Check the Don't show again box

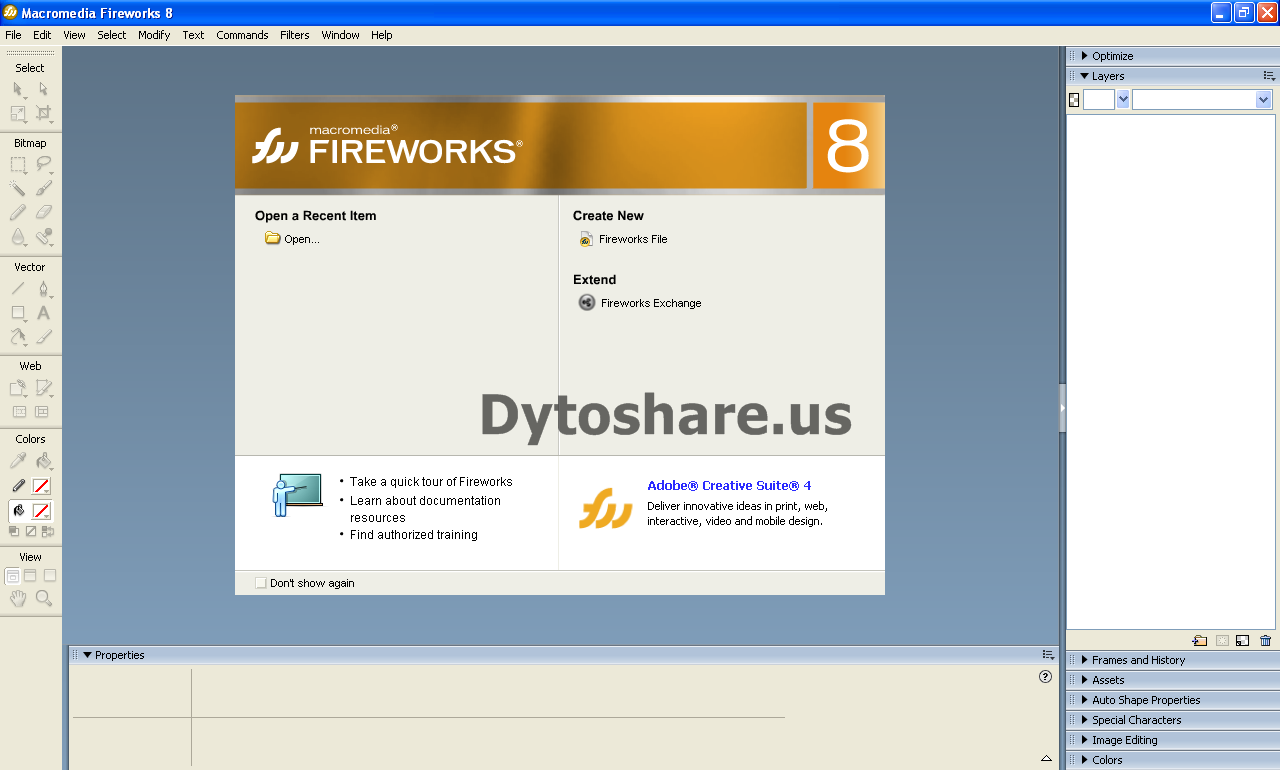pos(260,582)
